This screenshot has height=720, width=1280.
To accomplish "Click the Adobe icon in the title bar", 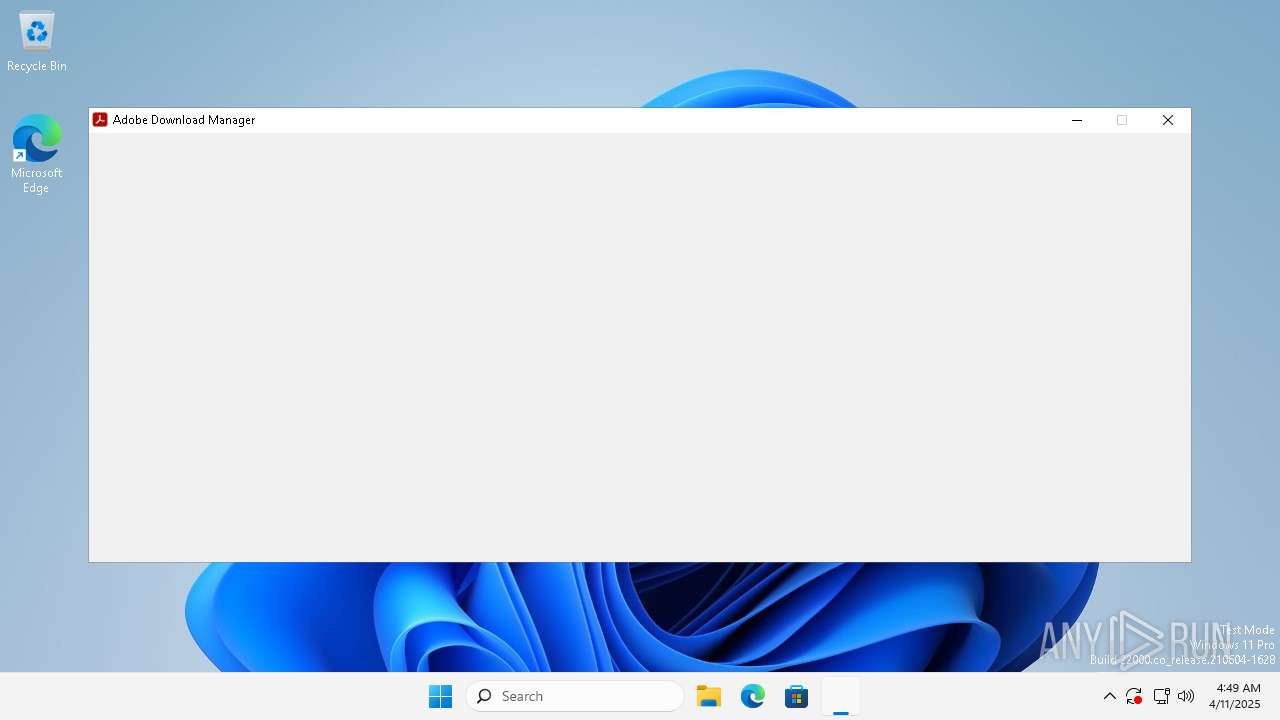I will (100, 120).
